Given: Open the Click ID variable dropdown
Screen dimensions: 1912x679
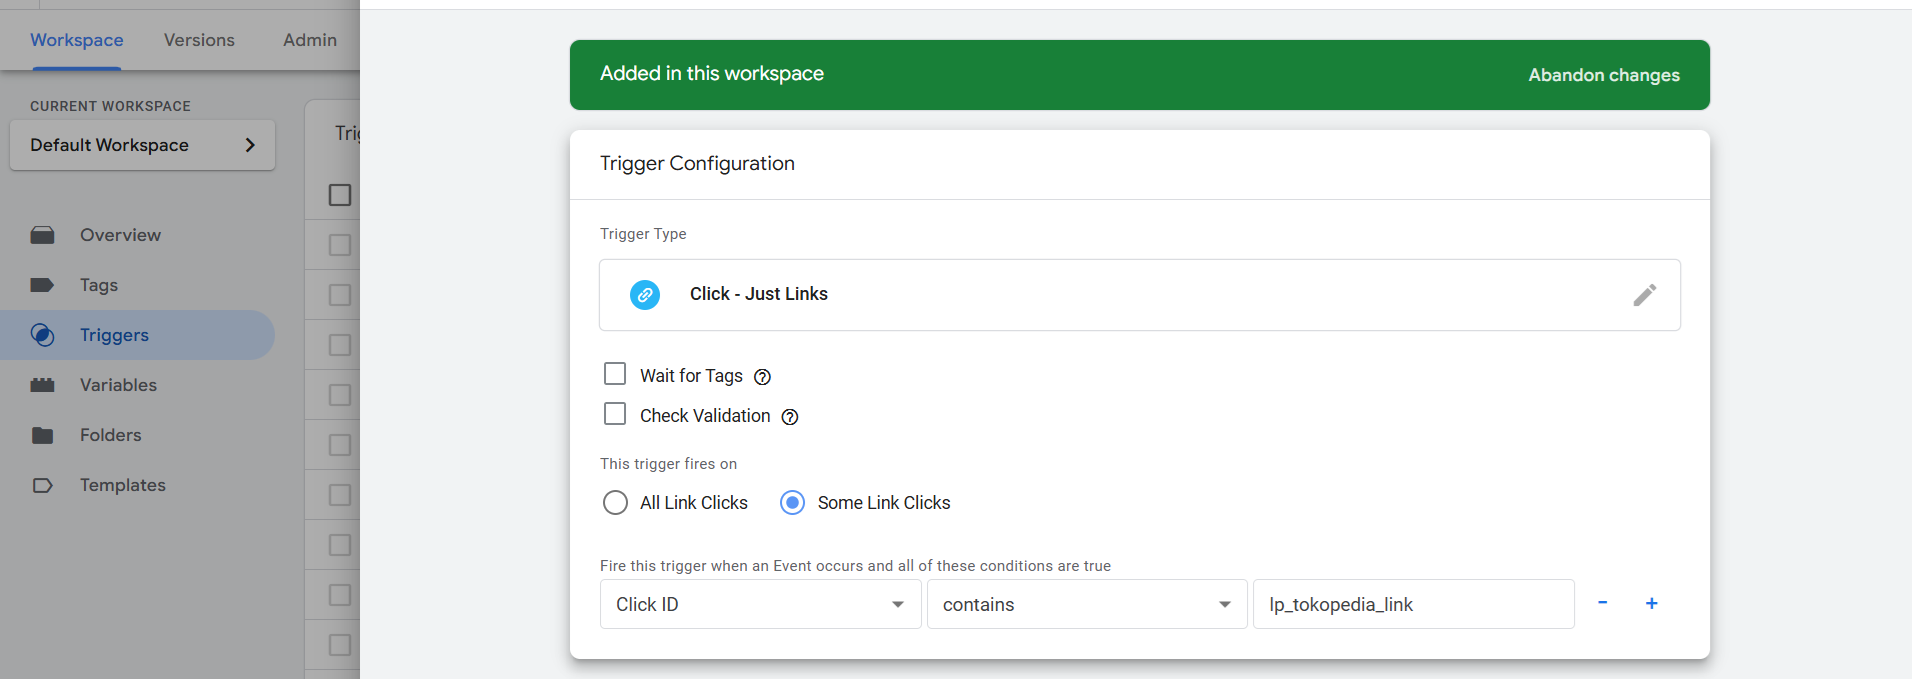Looking at the screenshot, I should point(760,604).
